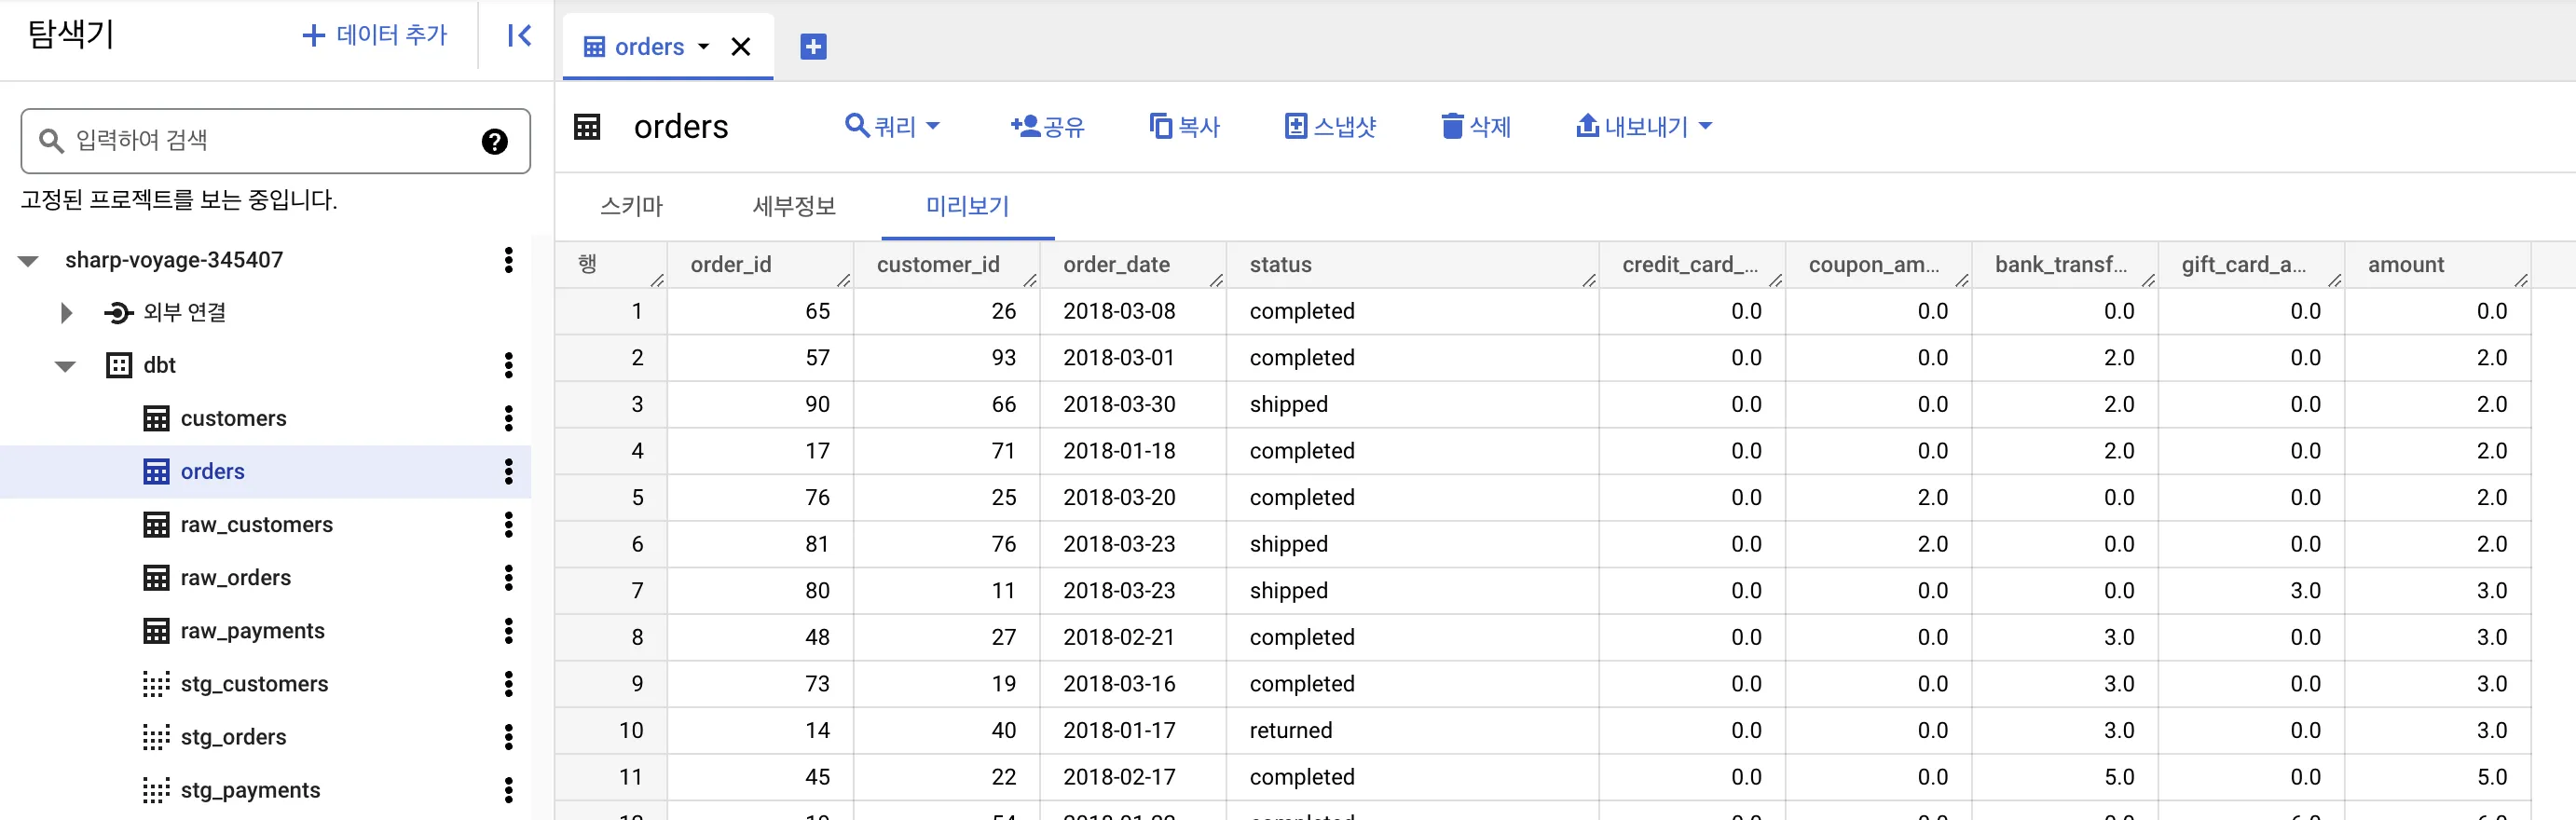This screenshot has width=2576, height=820.
Task: Click the help icon in search box
Action: tap(494, 141)
